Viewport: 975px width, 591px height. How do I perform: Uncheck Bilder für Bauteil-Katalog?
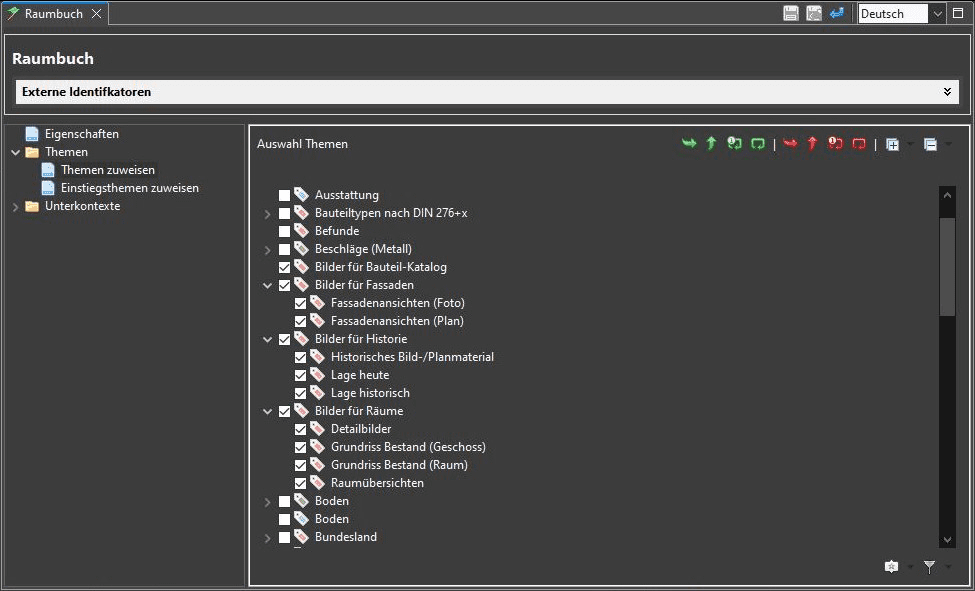(x=285, y=267)
